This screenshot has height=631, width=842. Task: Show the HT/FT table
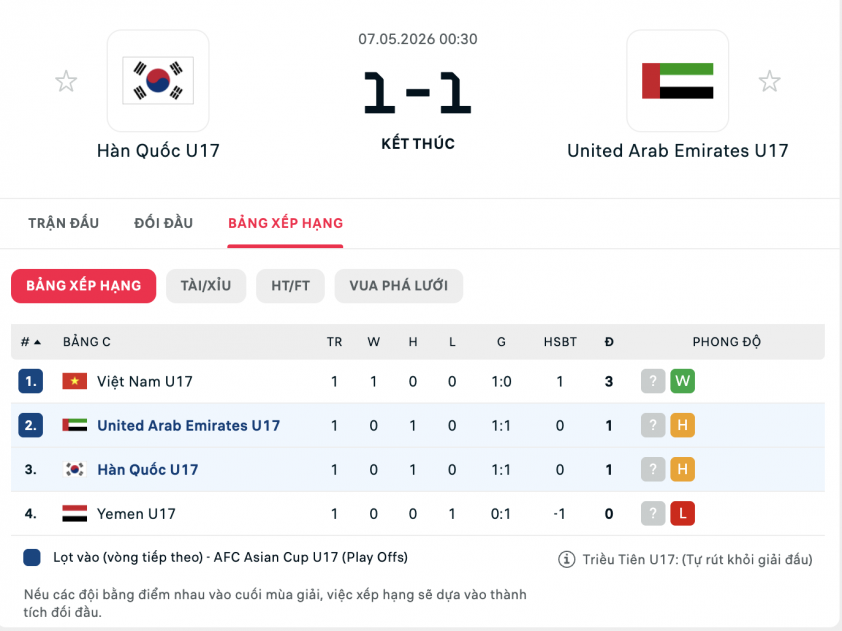291,286
